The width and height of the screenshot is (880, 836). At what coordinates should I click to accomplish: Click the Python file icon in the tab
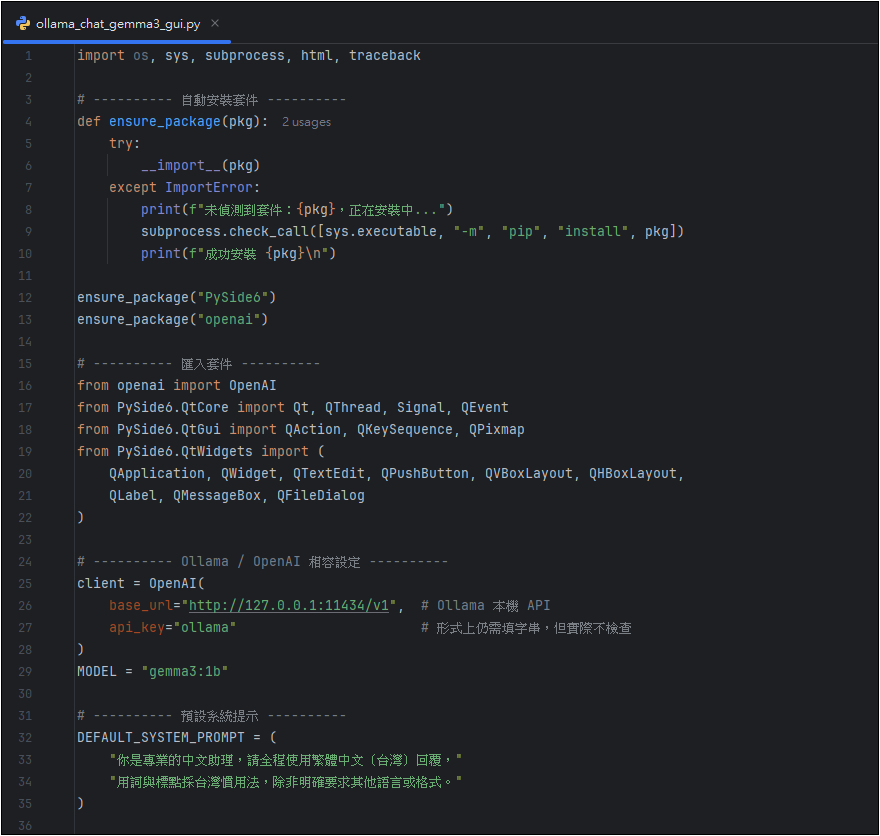[23, 23]
